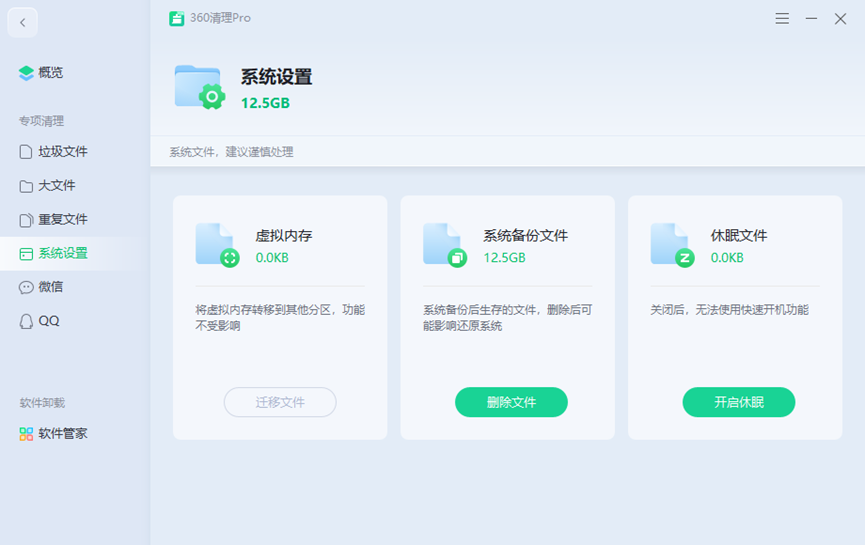Click the QQ penguin icon
The width and height of the screenshot is (865, 545).
26,322
